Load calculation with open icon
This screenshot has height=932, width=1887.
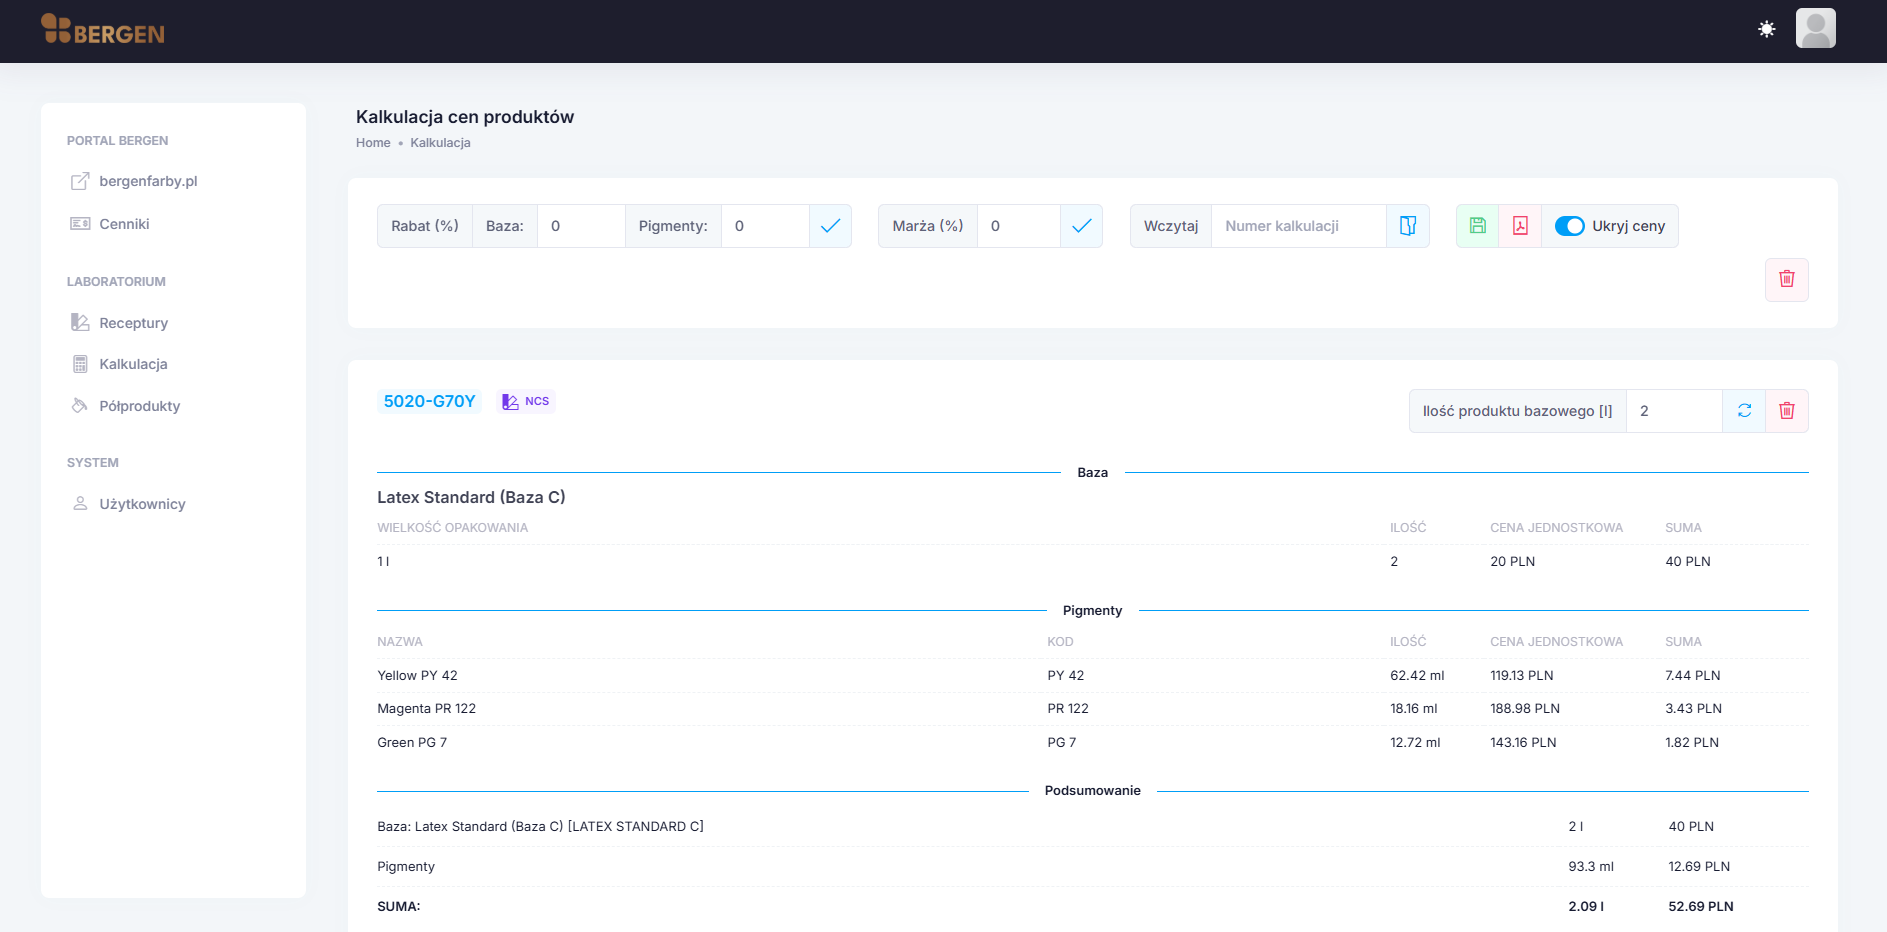(x=1408, y=226)
